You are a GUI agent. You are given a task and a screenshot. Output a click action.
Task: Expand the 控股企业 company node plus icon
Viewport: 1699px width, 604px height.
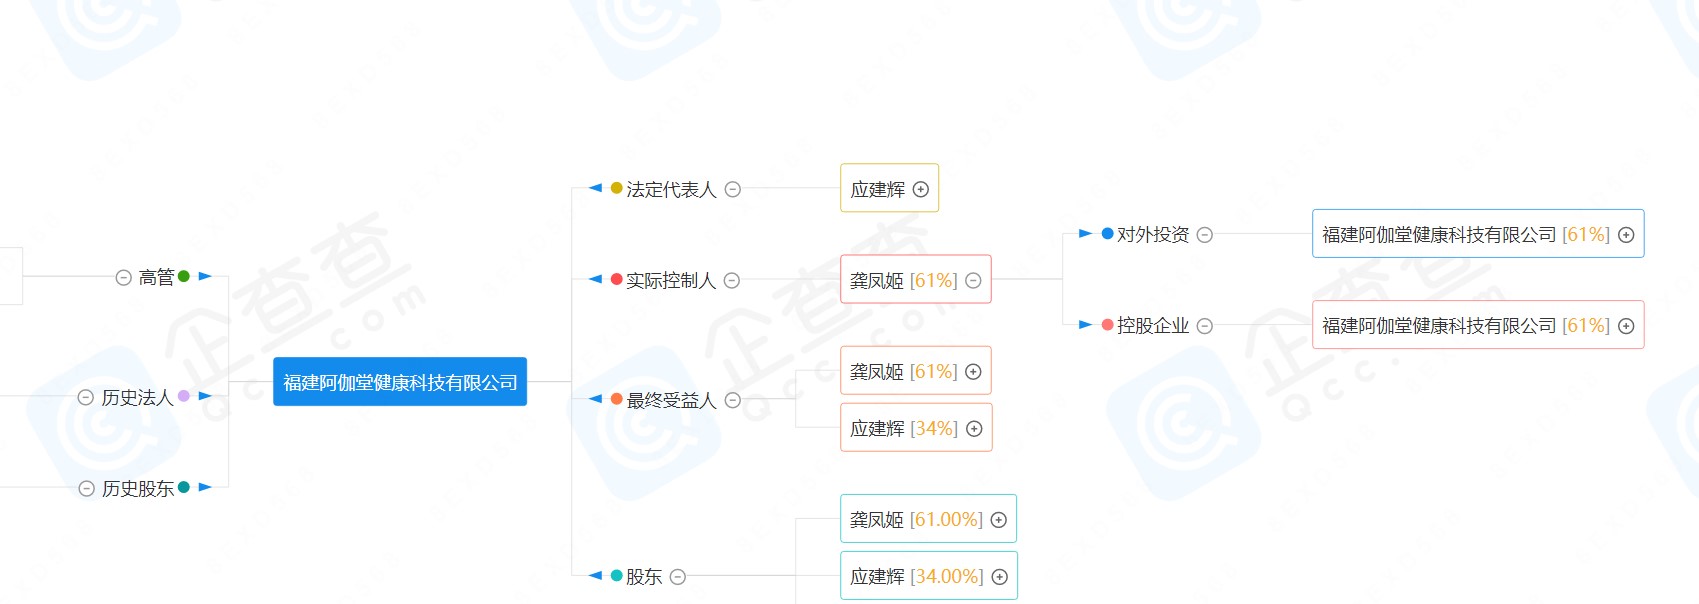click(x=1626, y=326)
